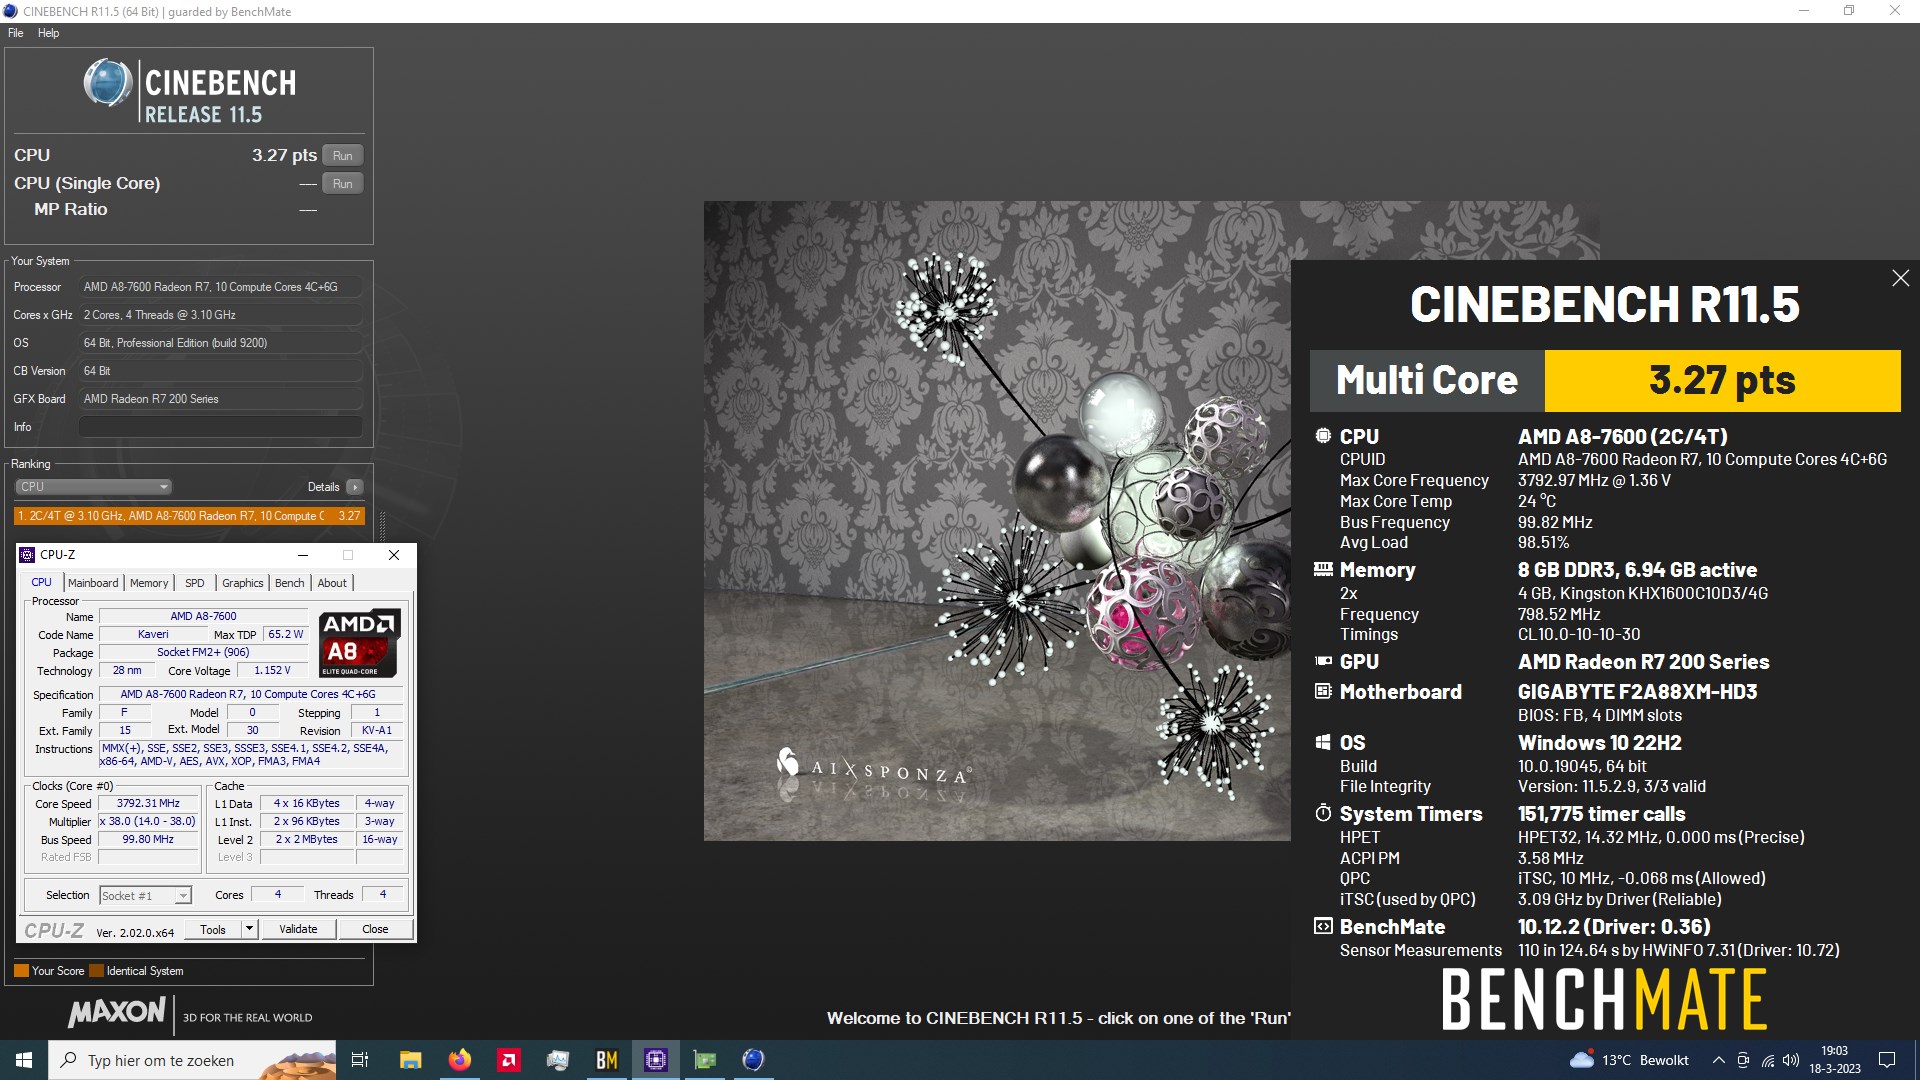Click the CPU-Z title bar icon
1920x1080 pixels.
pos(28,555)
